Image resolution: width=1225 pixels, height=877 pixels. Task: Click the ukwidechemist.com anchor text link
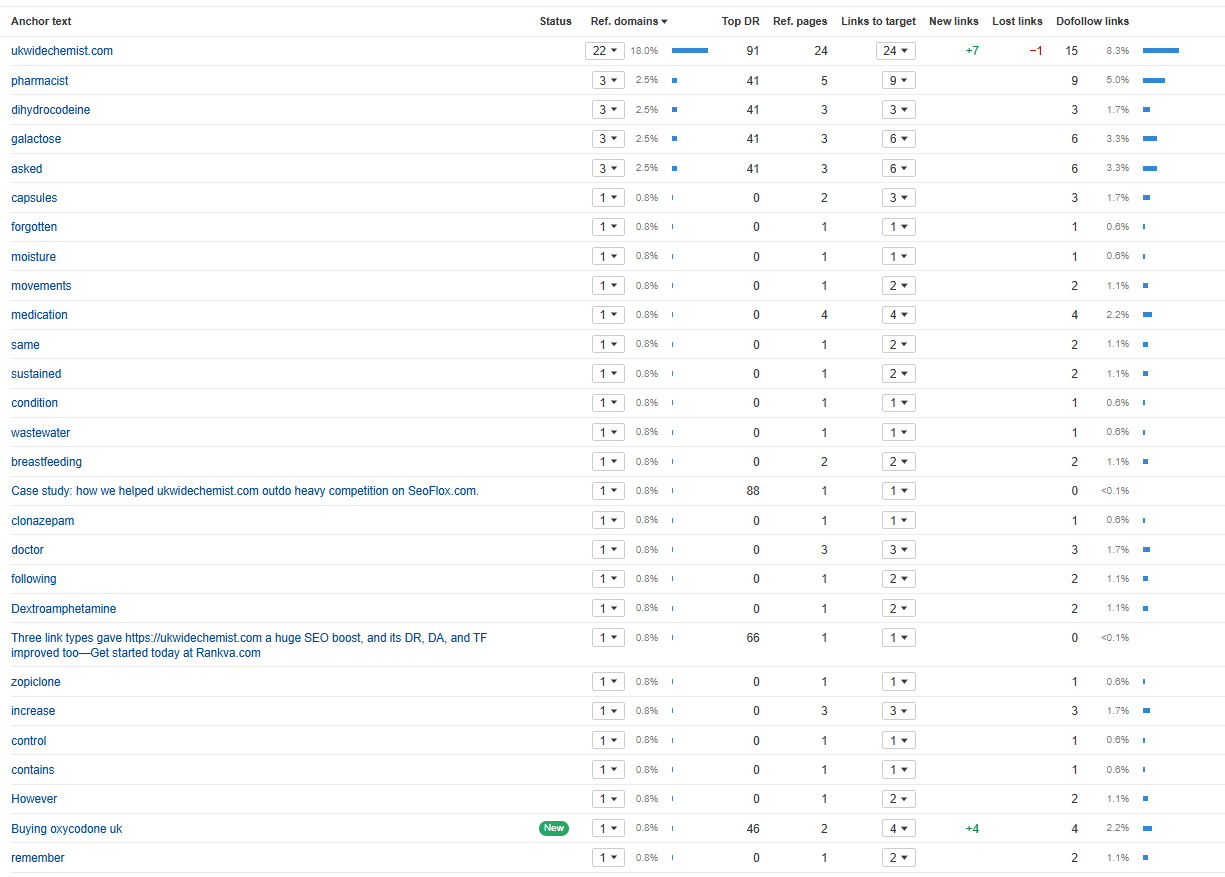62,51
